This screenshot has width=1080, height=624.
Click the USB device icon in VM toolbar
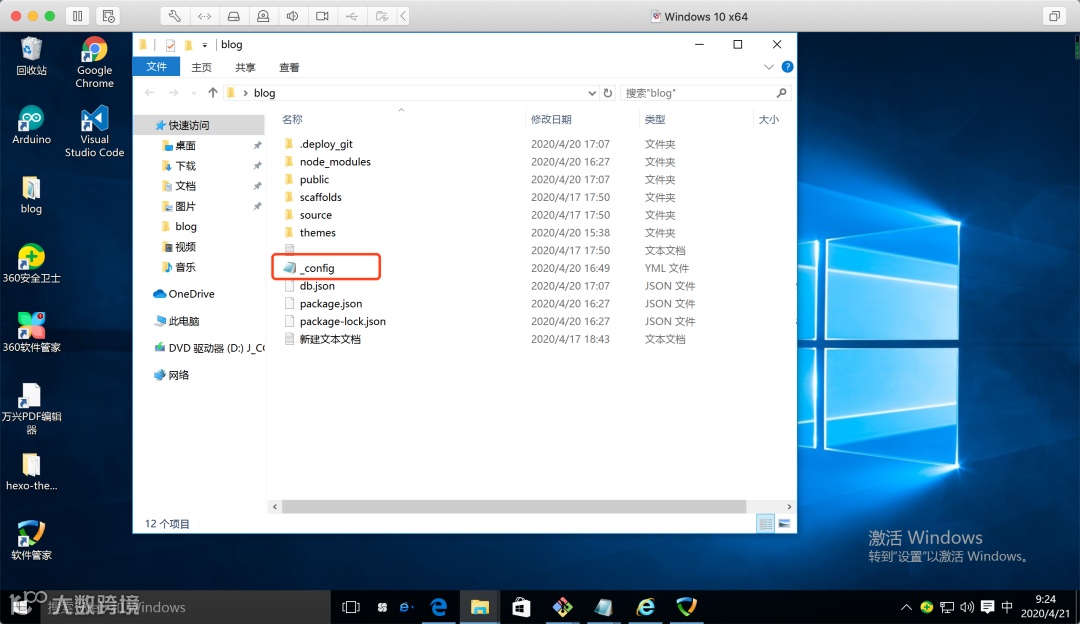click(352, 16)
